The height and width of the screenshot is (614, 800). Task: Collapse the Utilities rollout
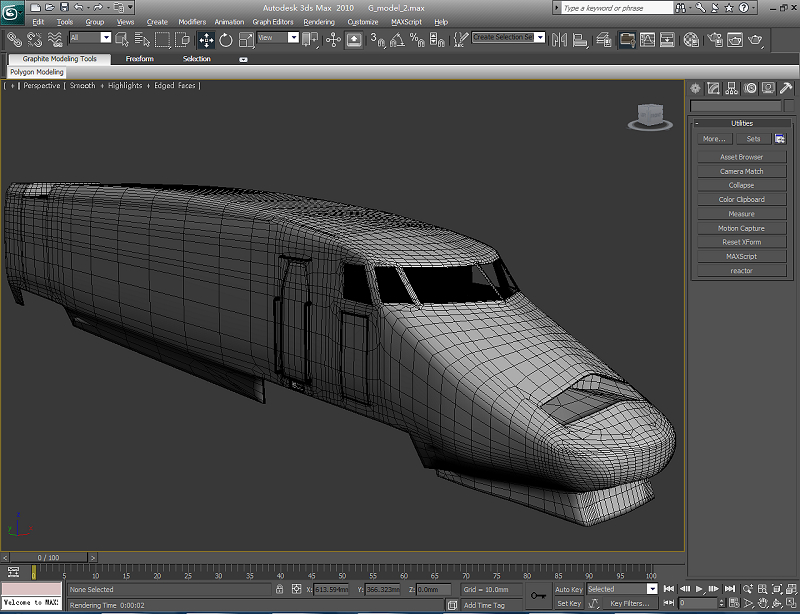(x=741, y=123)
